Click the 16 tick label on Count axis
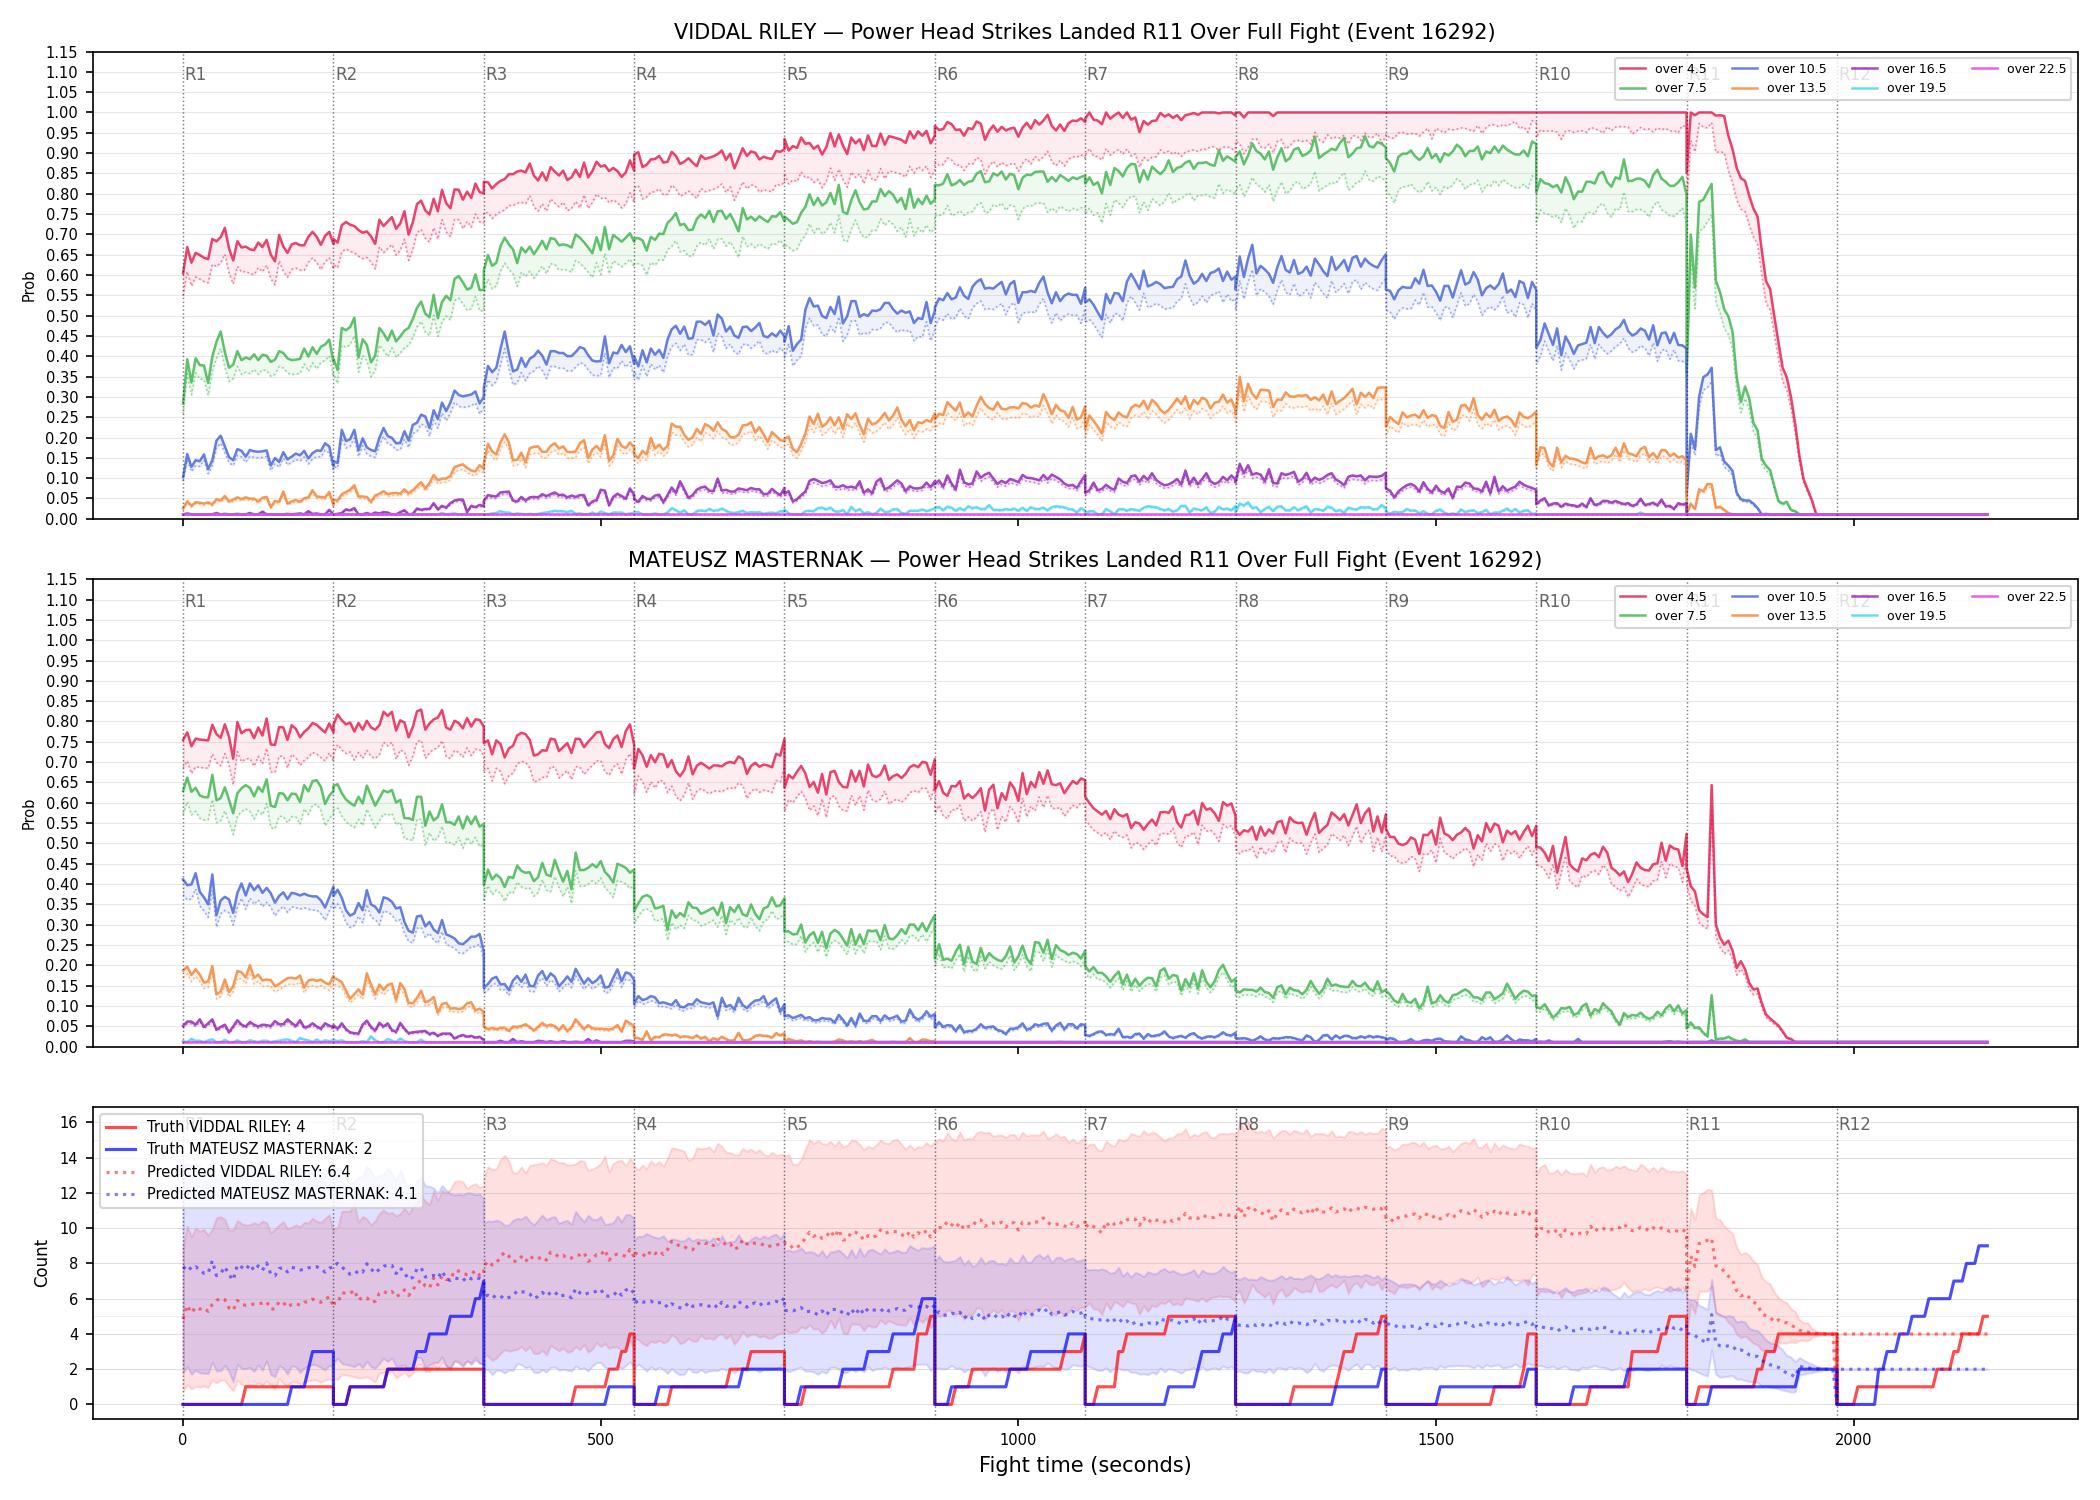2100x1500 pixels. [69, 1123]
